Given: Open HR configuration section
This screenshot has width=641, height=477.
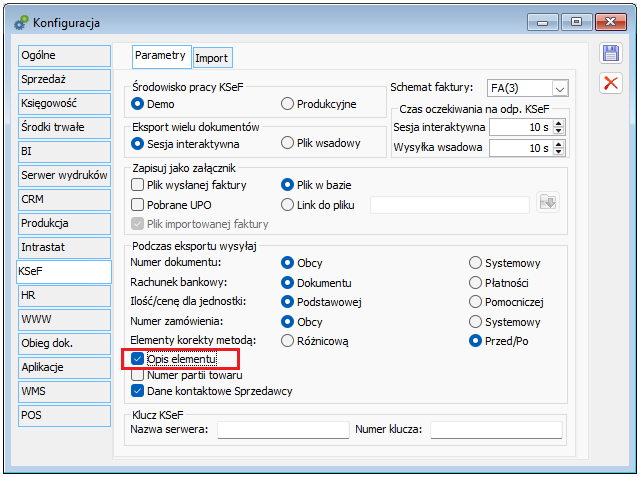Looking at the screenshot, I should click(x=64, y=296).
